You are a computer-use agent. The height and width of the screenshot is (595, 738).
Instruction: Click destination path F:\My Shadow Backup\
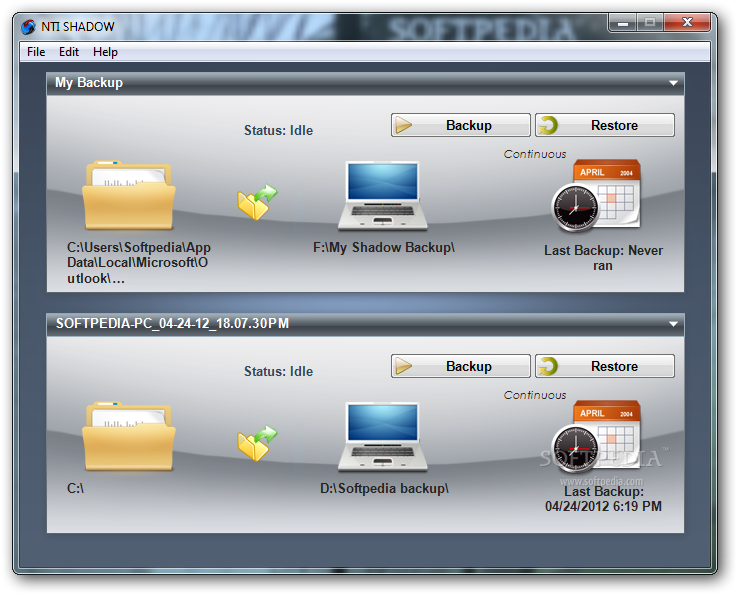[384, 248]
